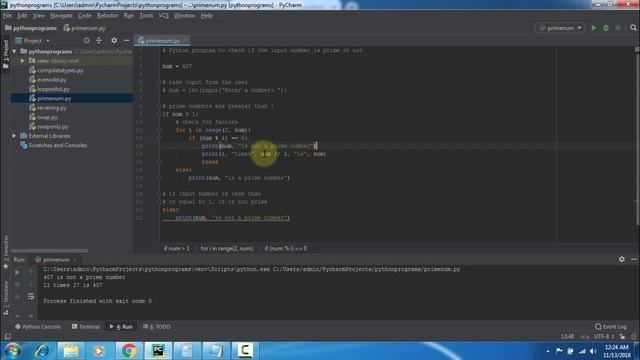Image resolution: width=640 pixels, height=360 pixels.
Task: Open Windows Start button
Action: [13, 351]
